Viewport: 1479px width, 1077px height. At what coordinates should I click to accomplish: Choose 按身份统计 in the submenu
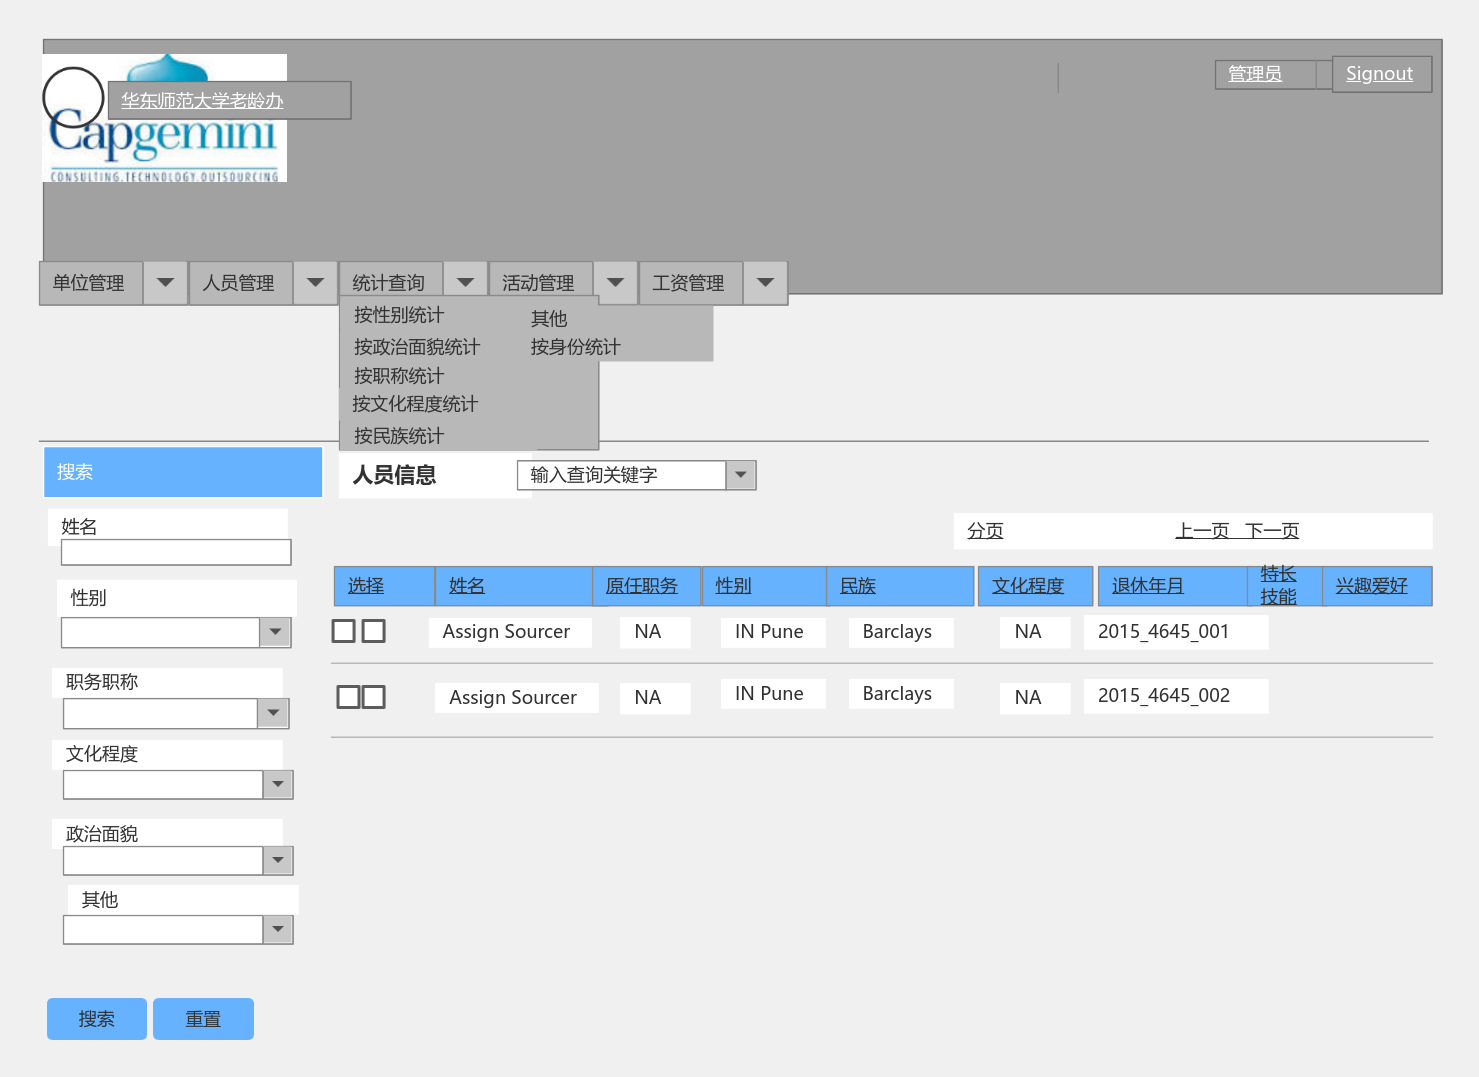575,346
